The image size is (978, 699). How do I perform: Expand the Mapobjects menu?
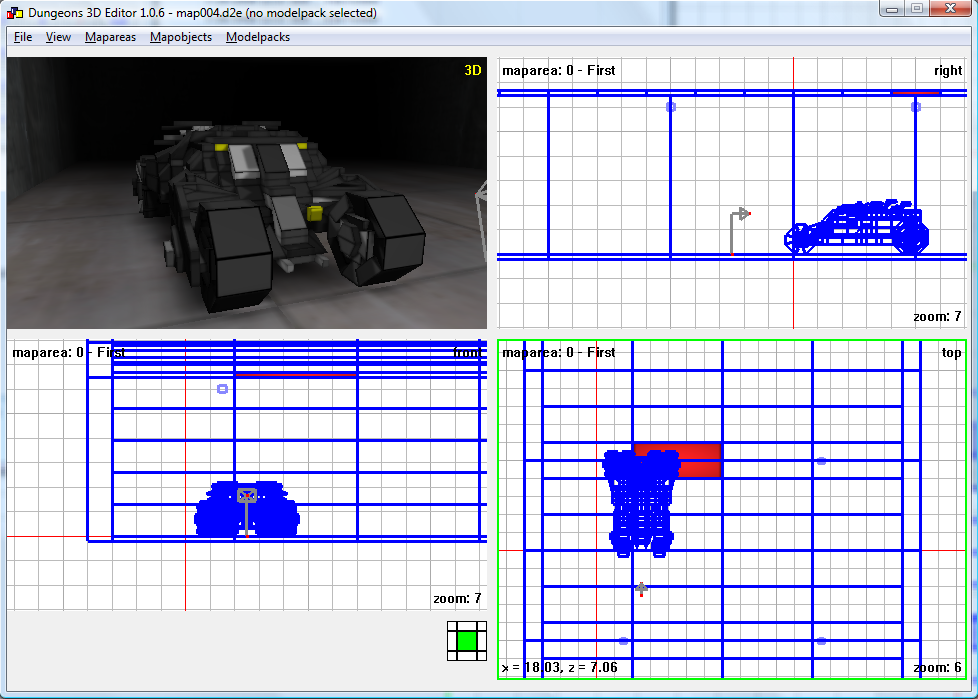(180, 37)
